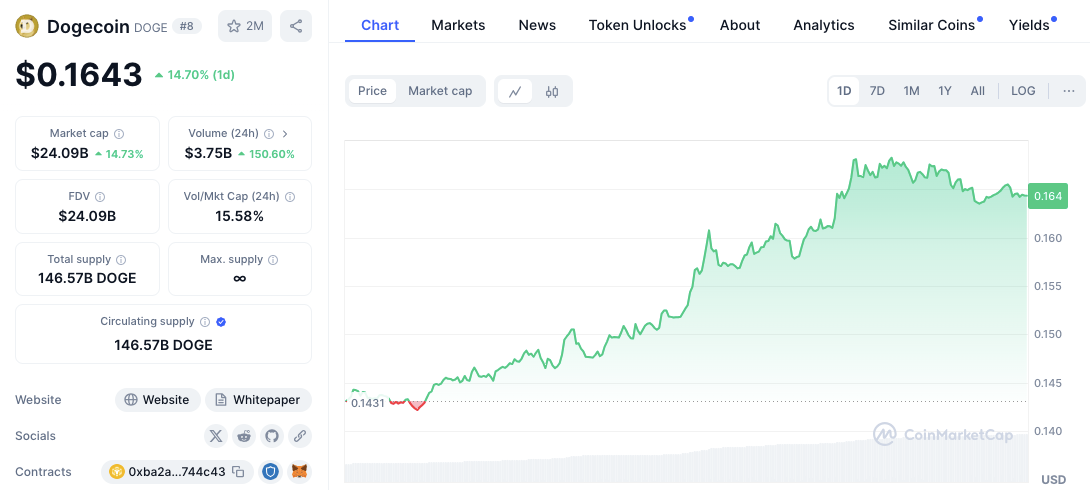This screenshot has height=490, width=1090.
Task: Select Price chart mode
Action: click(373, 91)
